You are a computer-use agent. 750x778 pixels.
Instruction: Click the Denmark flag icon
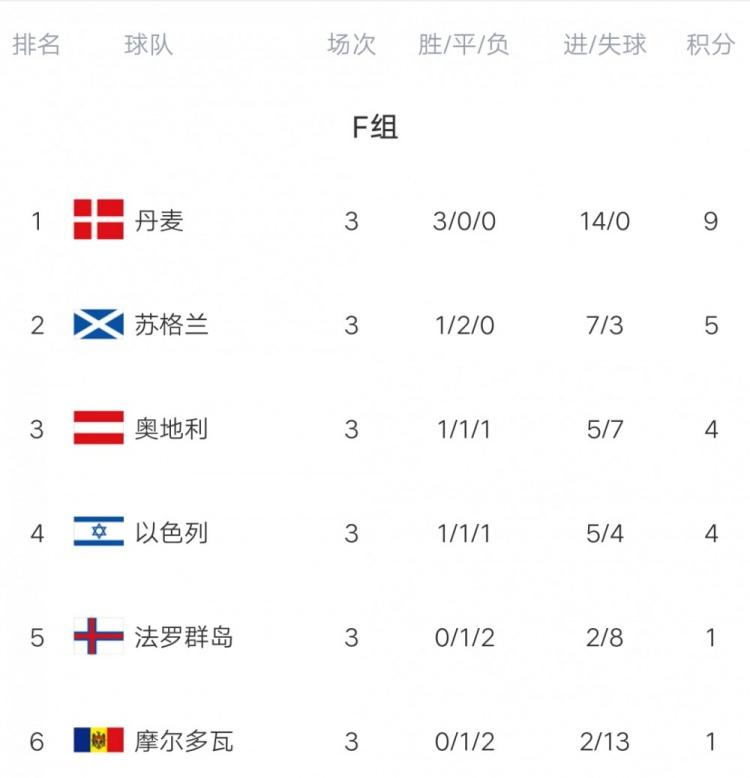tap(98, 220)
